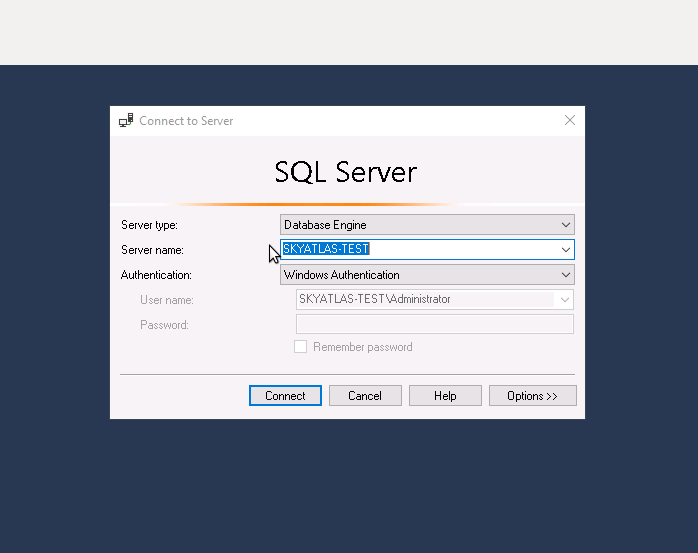Click the Authentication label
This screenshot has width=698, height=553.
point(156,275)
